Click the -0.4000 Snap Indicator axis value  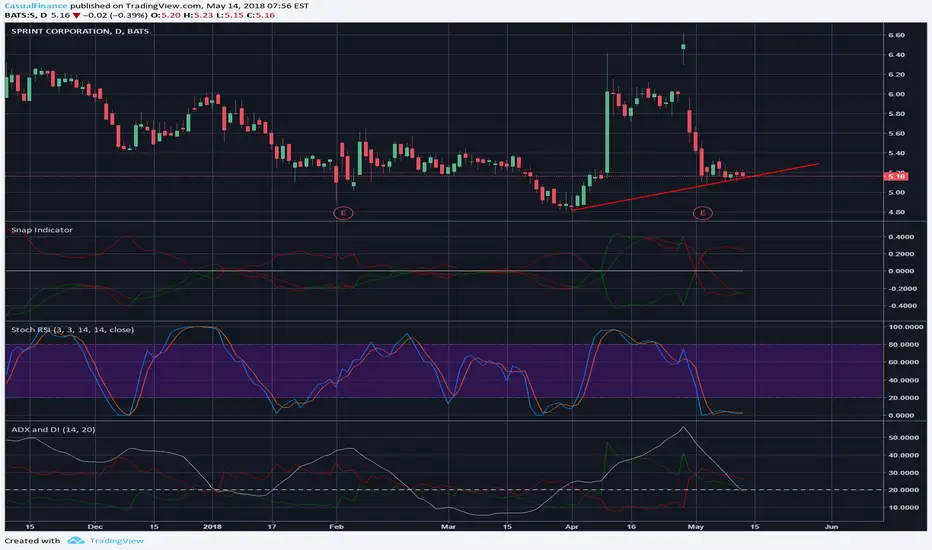(x=901, y=306)
